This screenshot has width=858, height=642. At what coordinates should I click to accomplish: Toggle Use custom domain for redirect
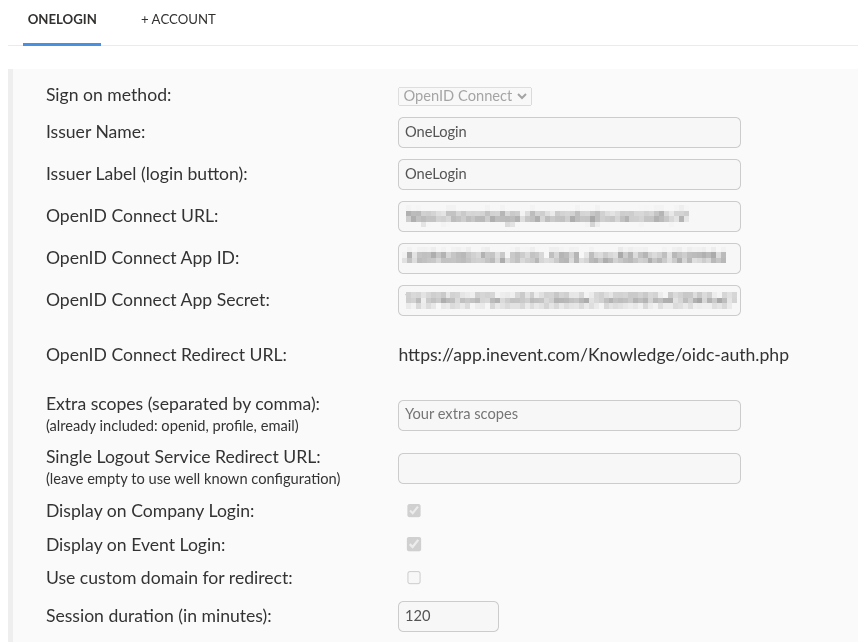tap(413, 577)
